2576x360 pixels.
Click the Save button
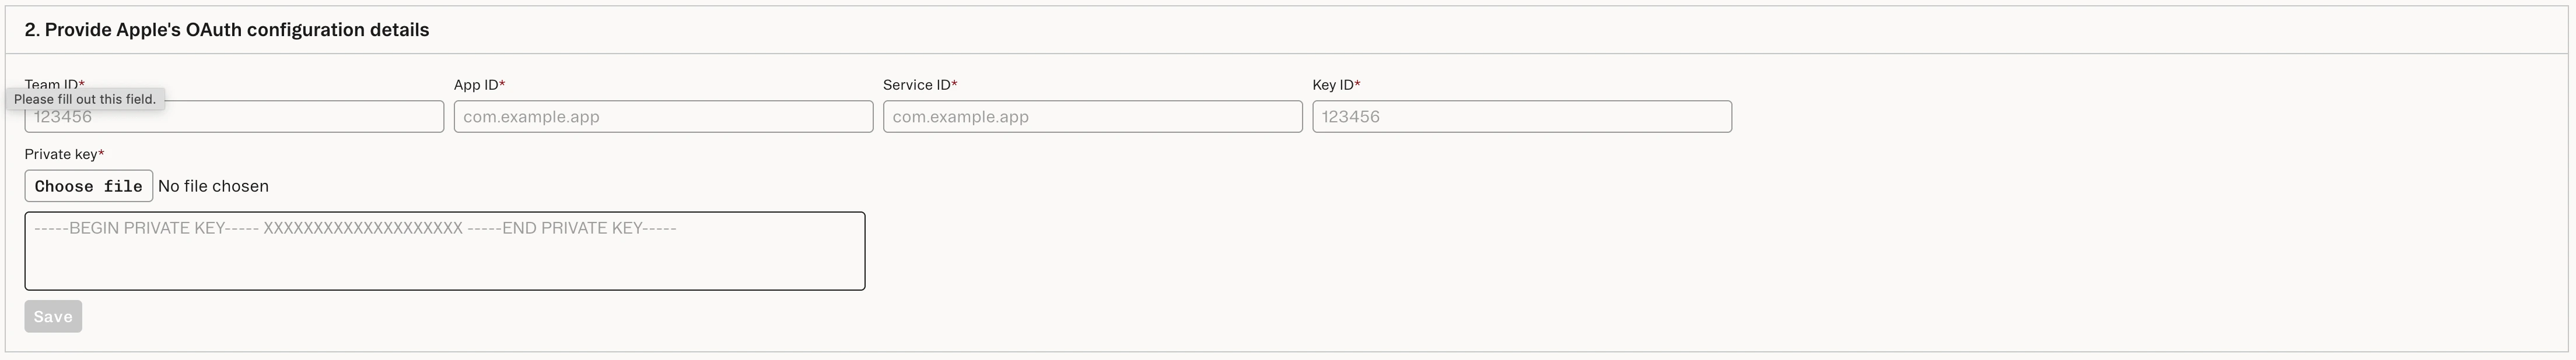pos(53,316)
